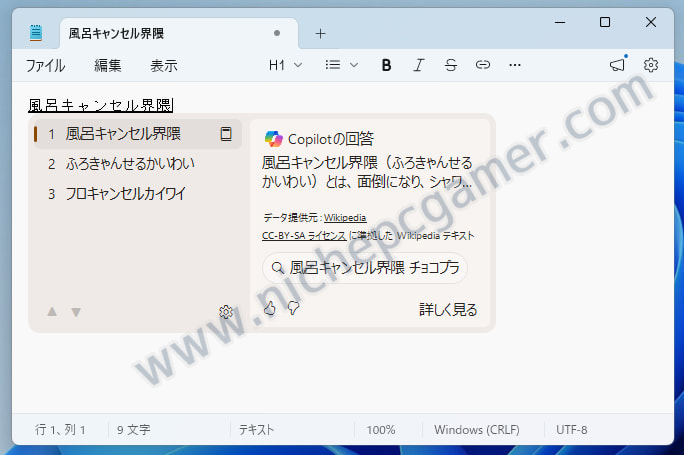
Task: Open the ファイル menu
Action: 45,66
